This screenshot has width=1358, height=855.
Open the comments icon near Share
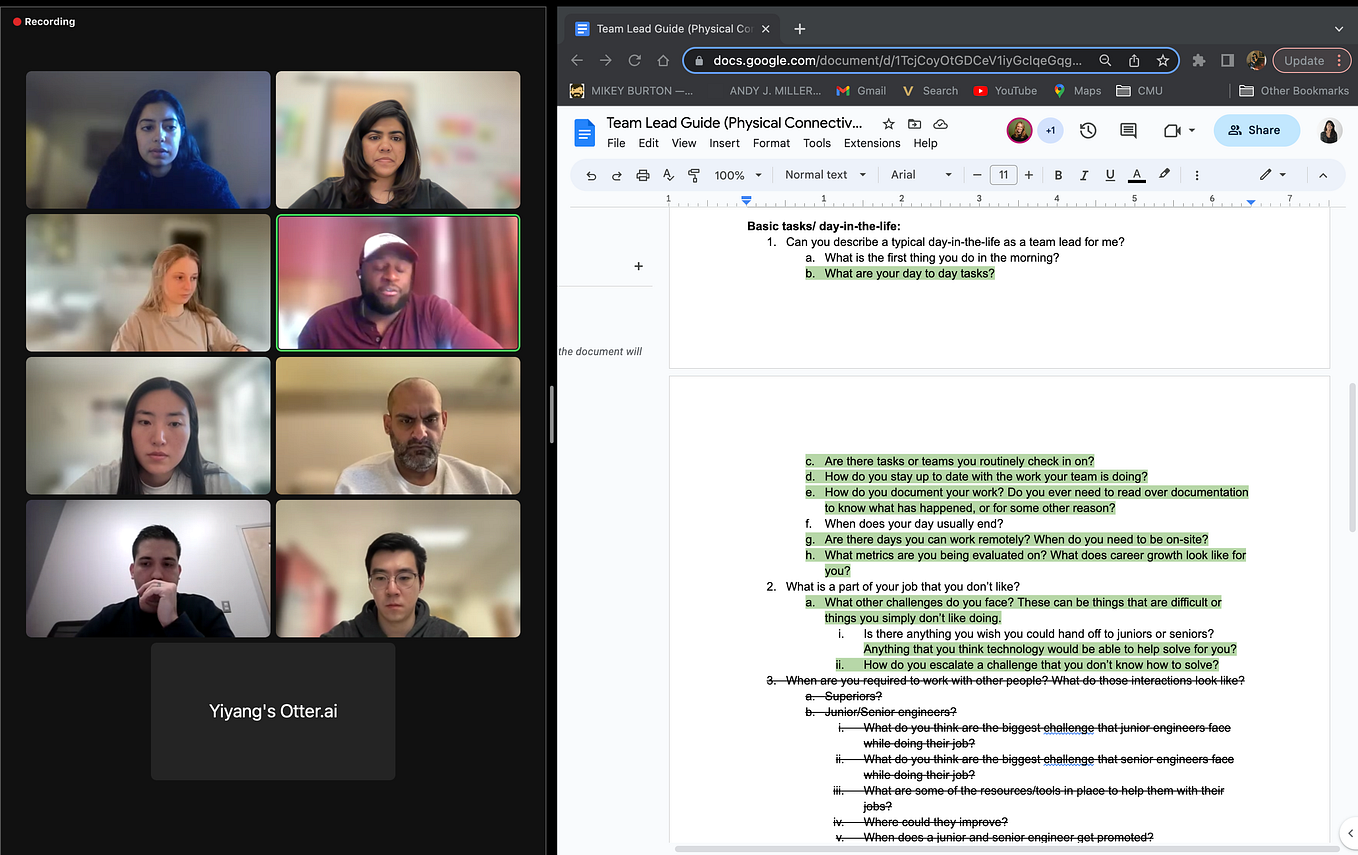point(1131,131)
